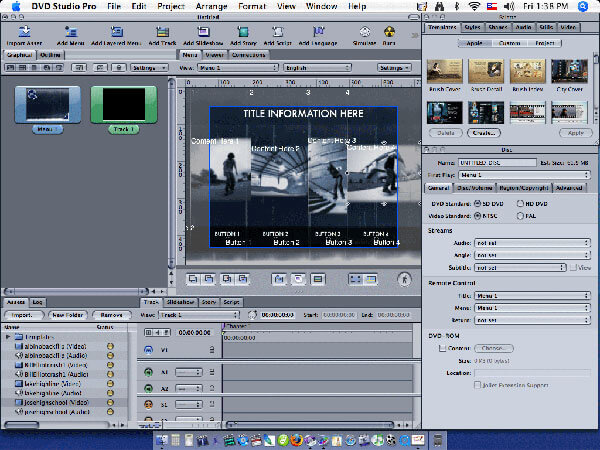Select the HD DVD radio button
600x450 pixels.
(518, 203)
